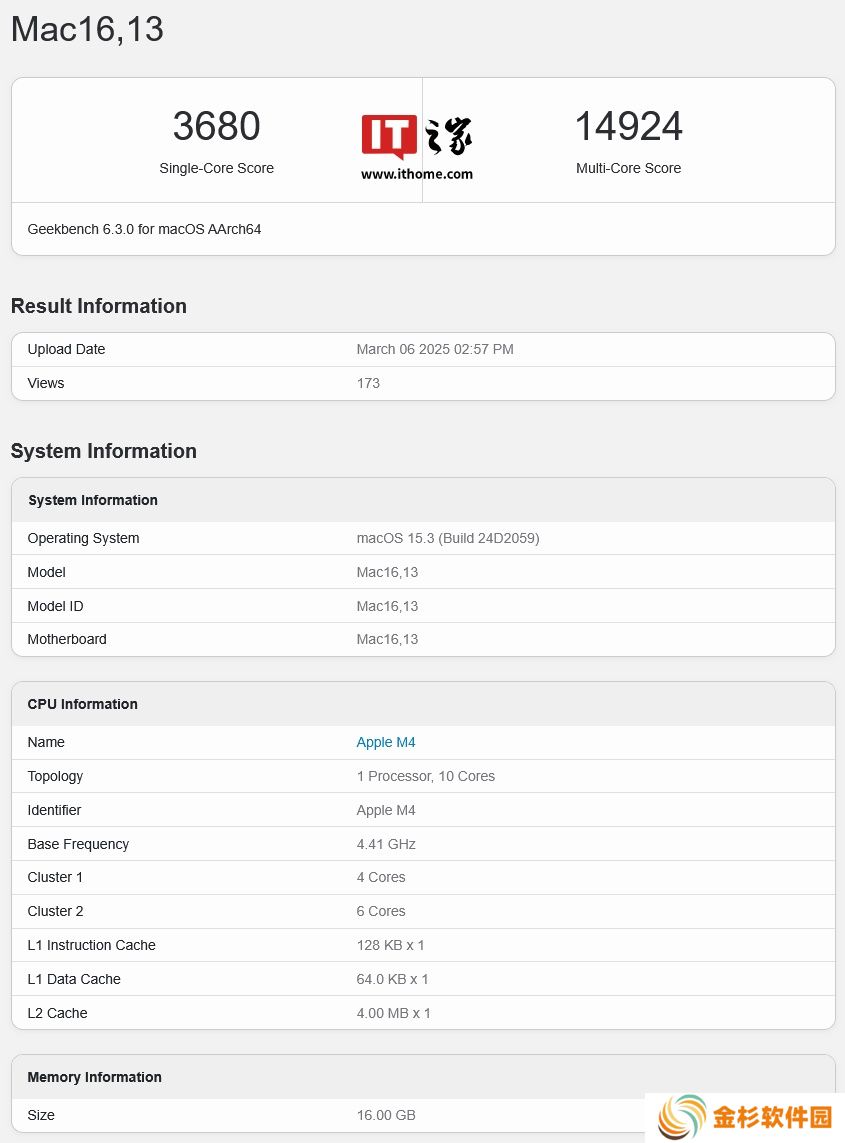
Task: Click the Model ID label
Action: click(x=55, y=606)
